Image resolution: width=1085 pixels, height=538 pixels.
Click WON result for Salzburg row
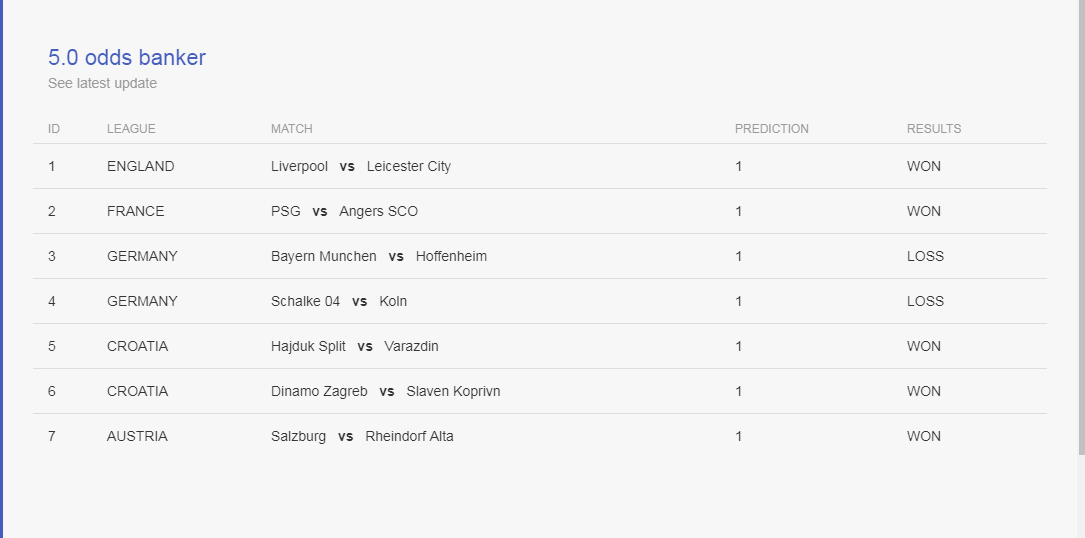coord(924,436)
